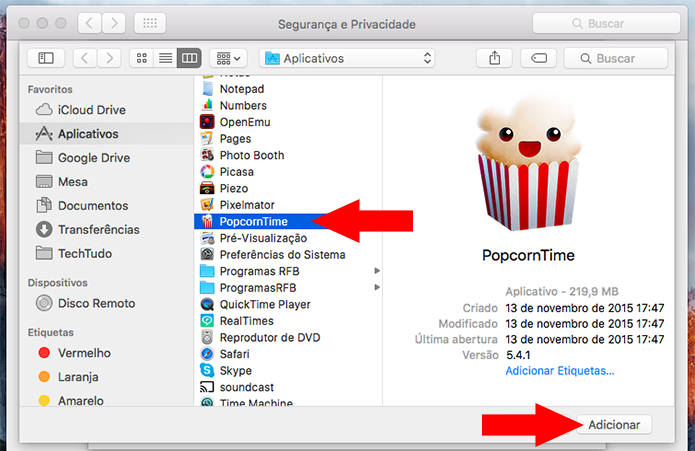
Task: Select Pixelmator in the app list
Action: tap(288, 205)
